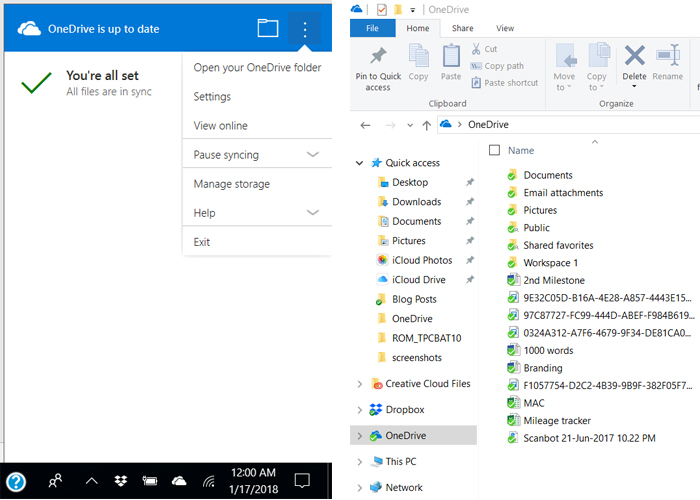Click Paste shortcut in the ribbon

click(505, 83)
